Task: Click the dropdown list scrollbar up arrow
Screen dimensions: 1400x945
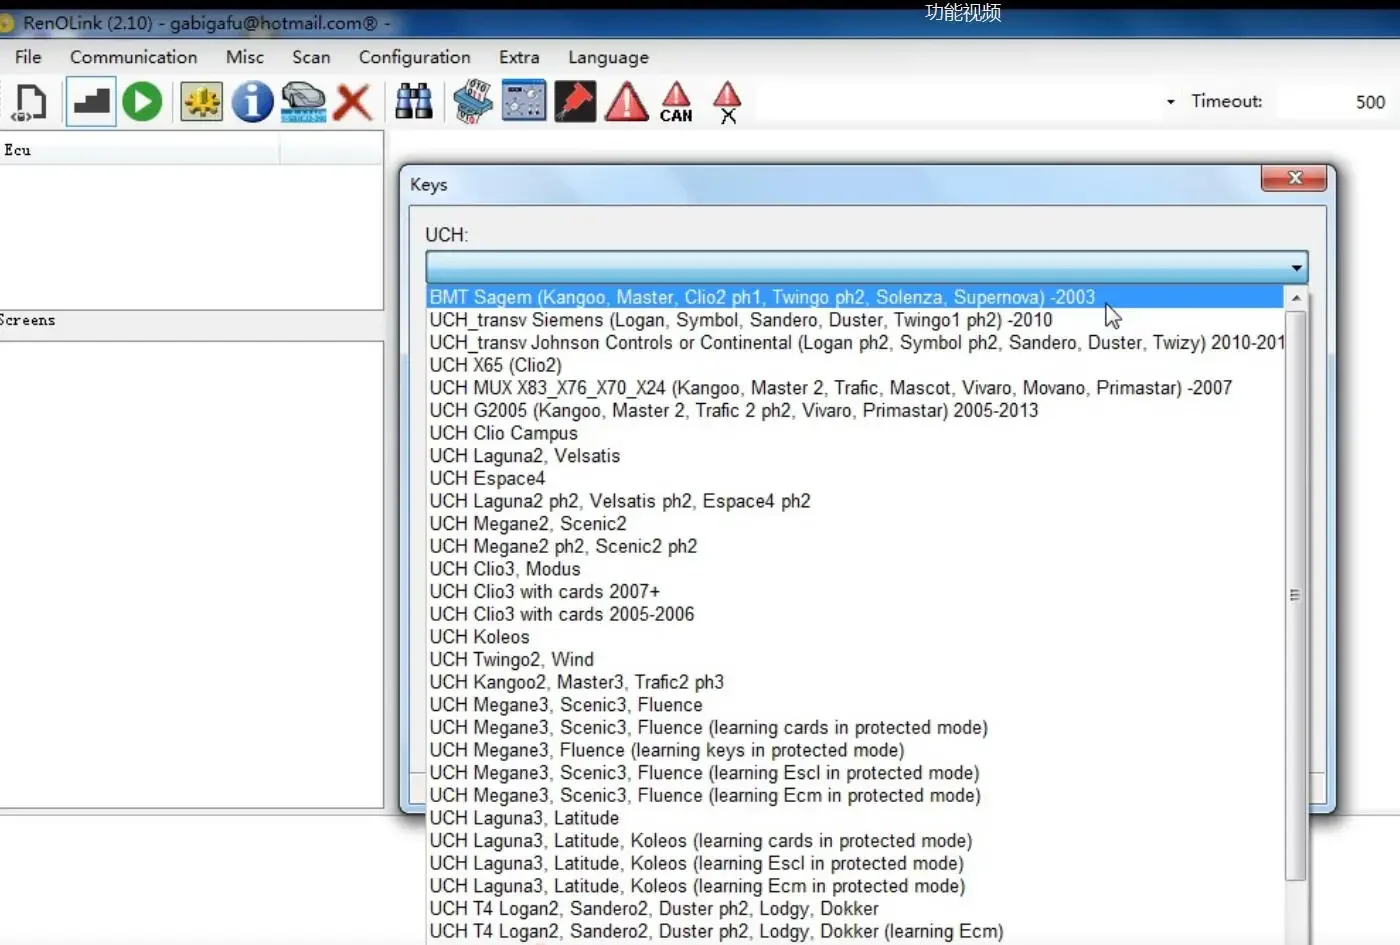Action: coord(1296,298)
